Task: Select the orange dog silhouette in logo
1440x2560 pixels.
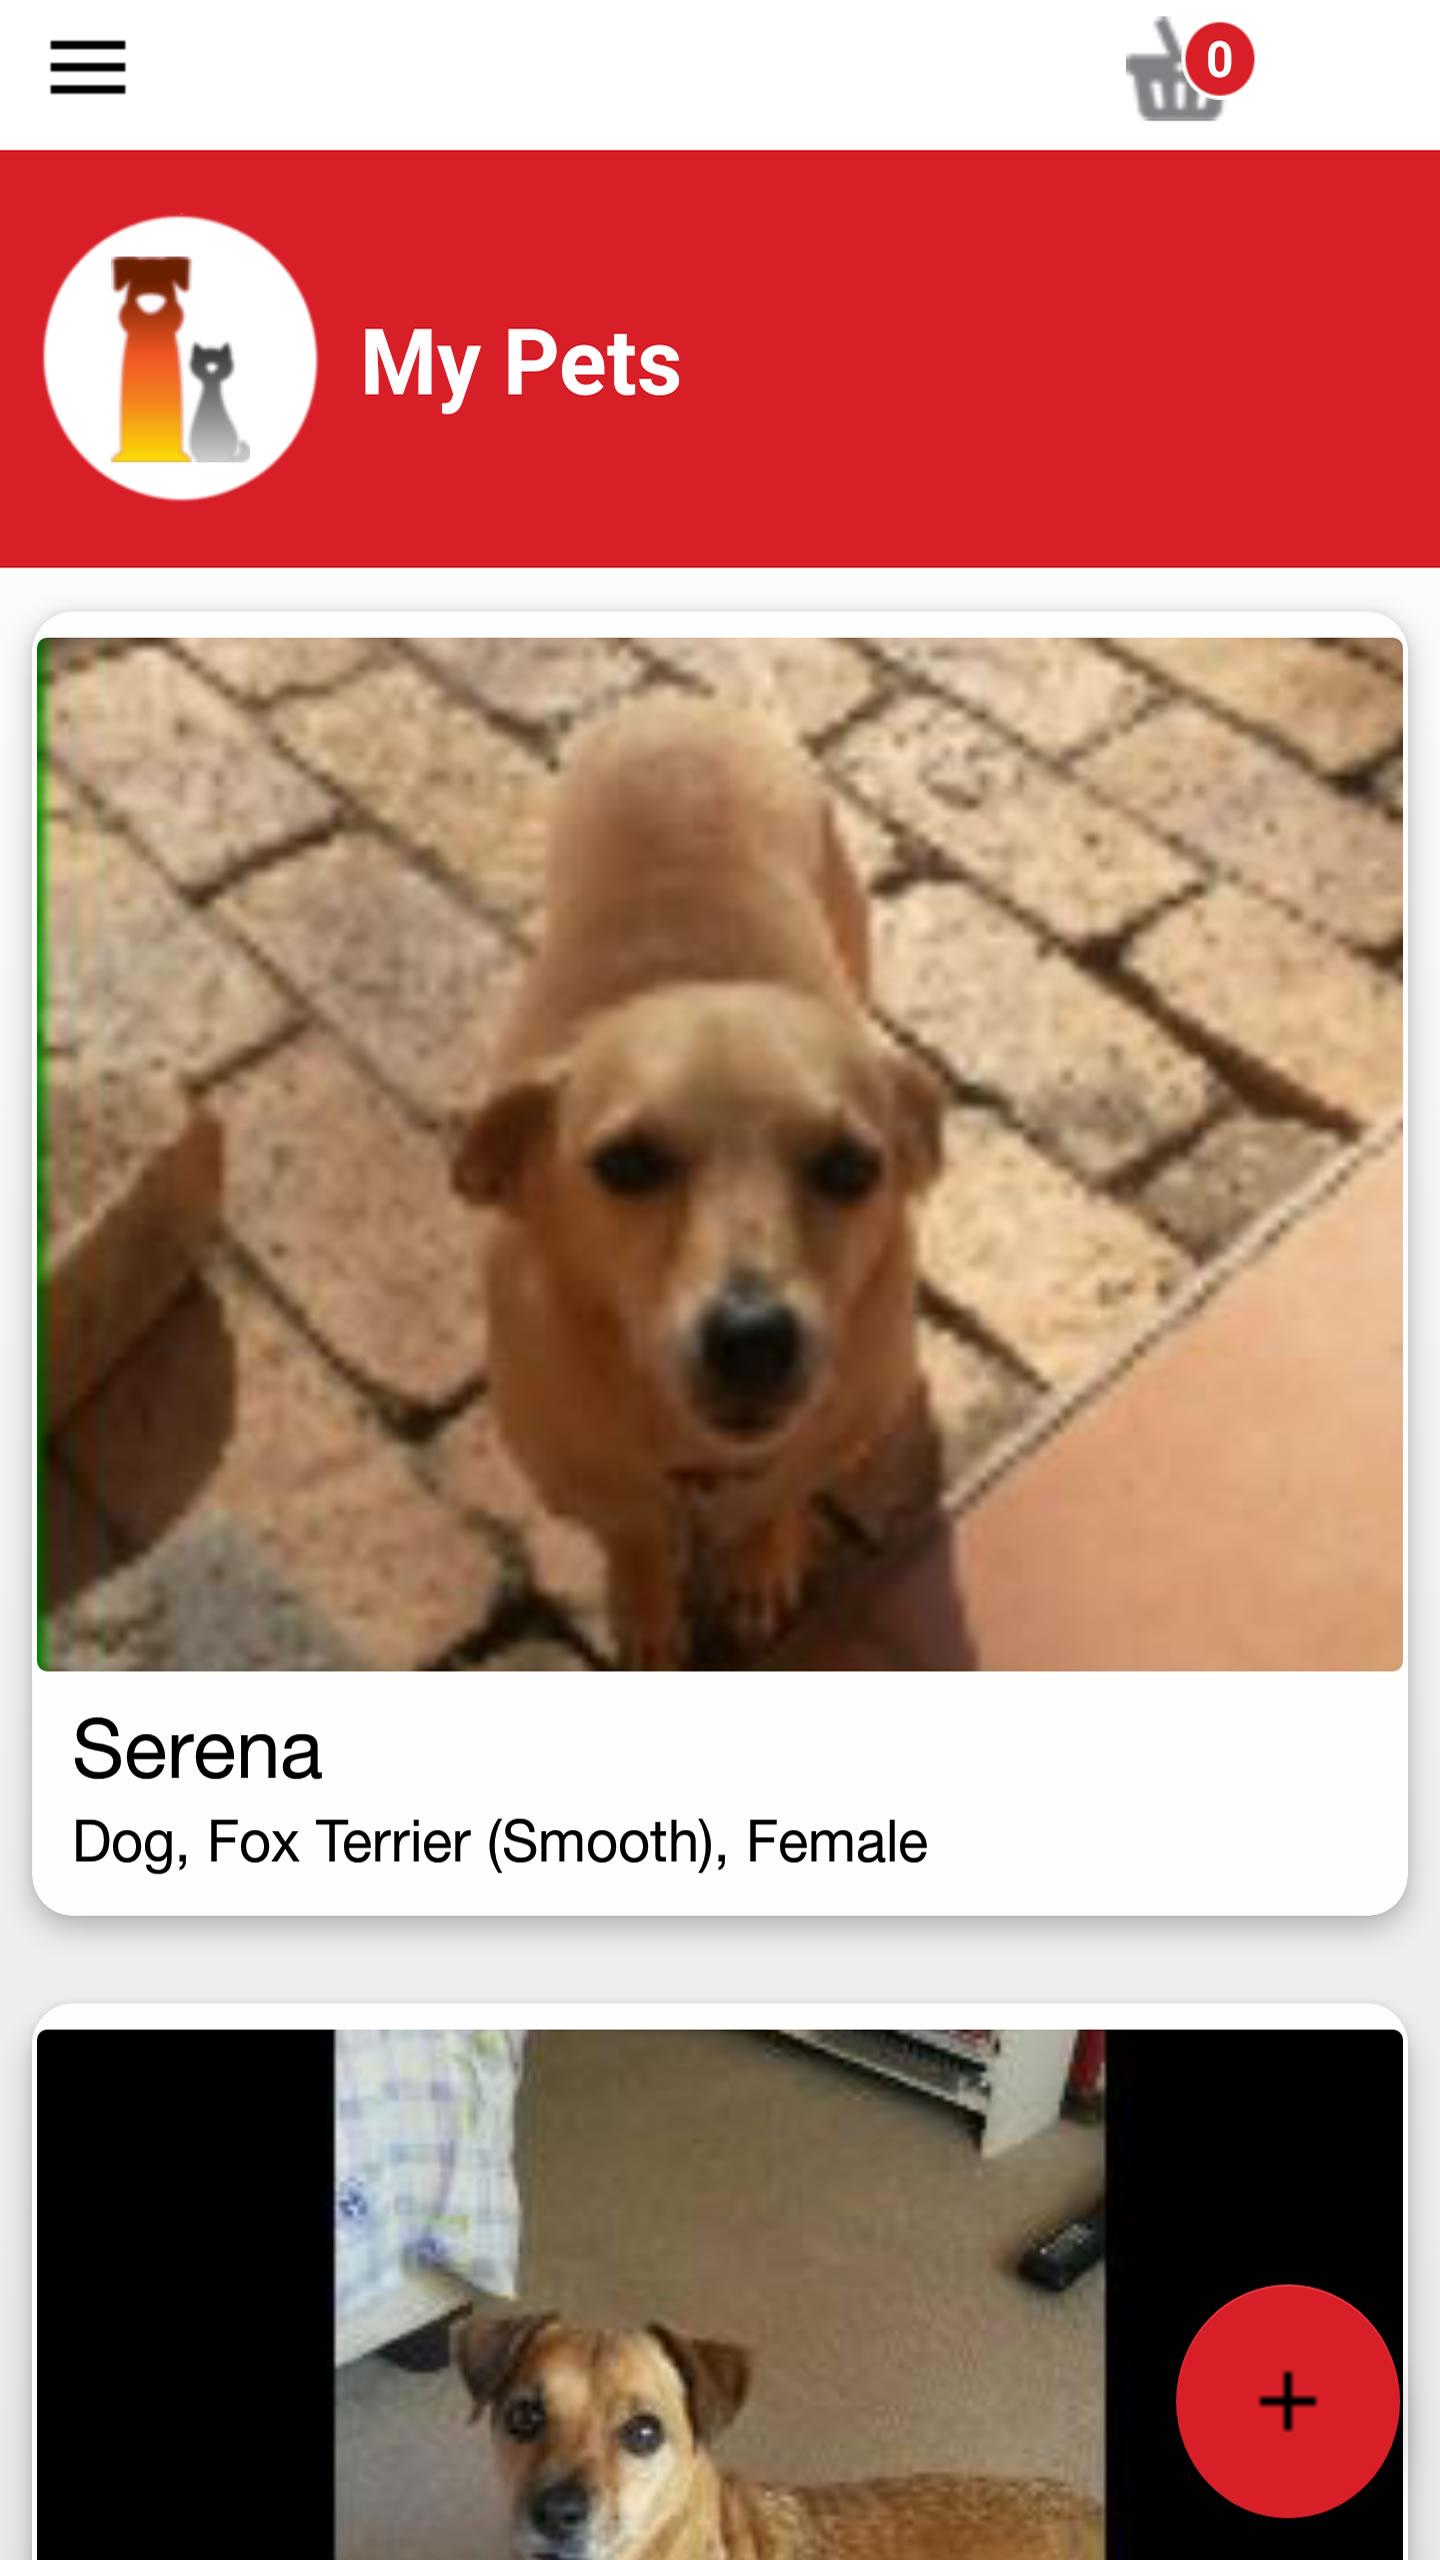Action: pyautogui.click(x=152, y=358)
